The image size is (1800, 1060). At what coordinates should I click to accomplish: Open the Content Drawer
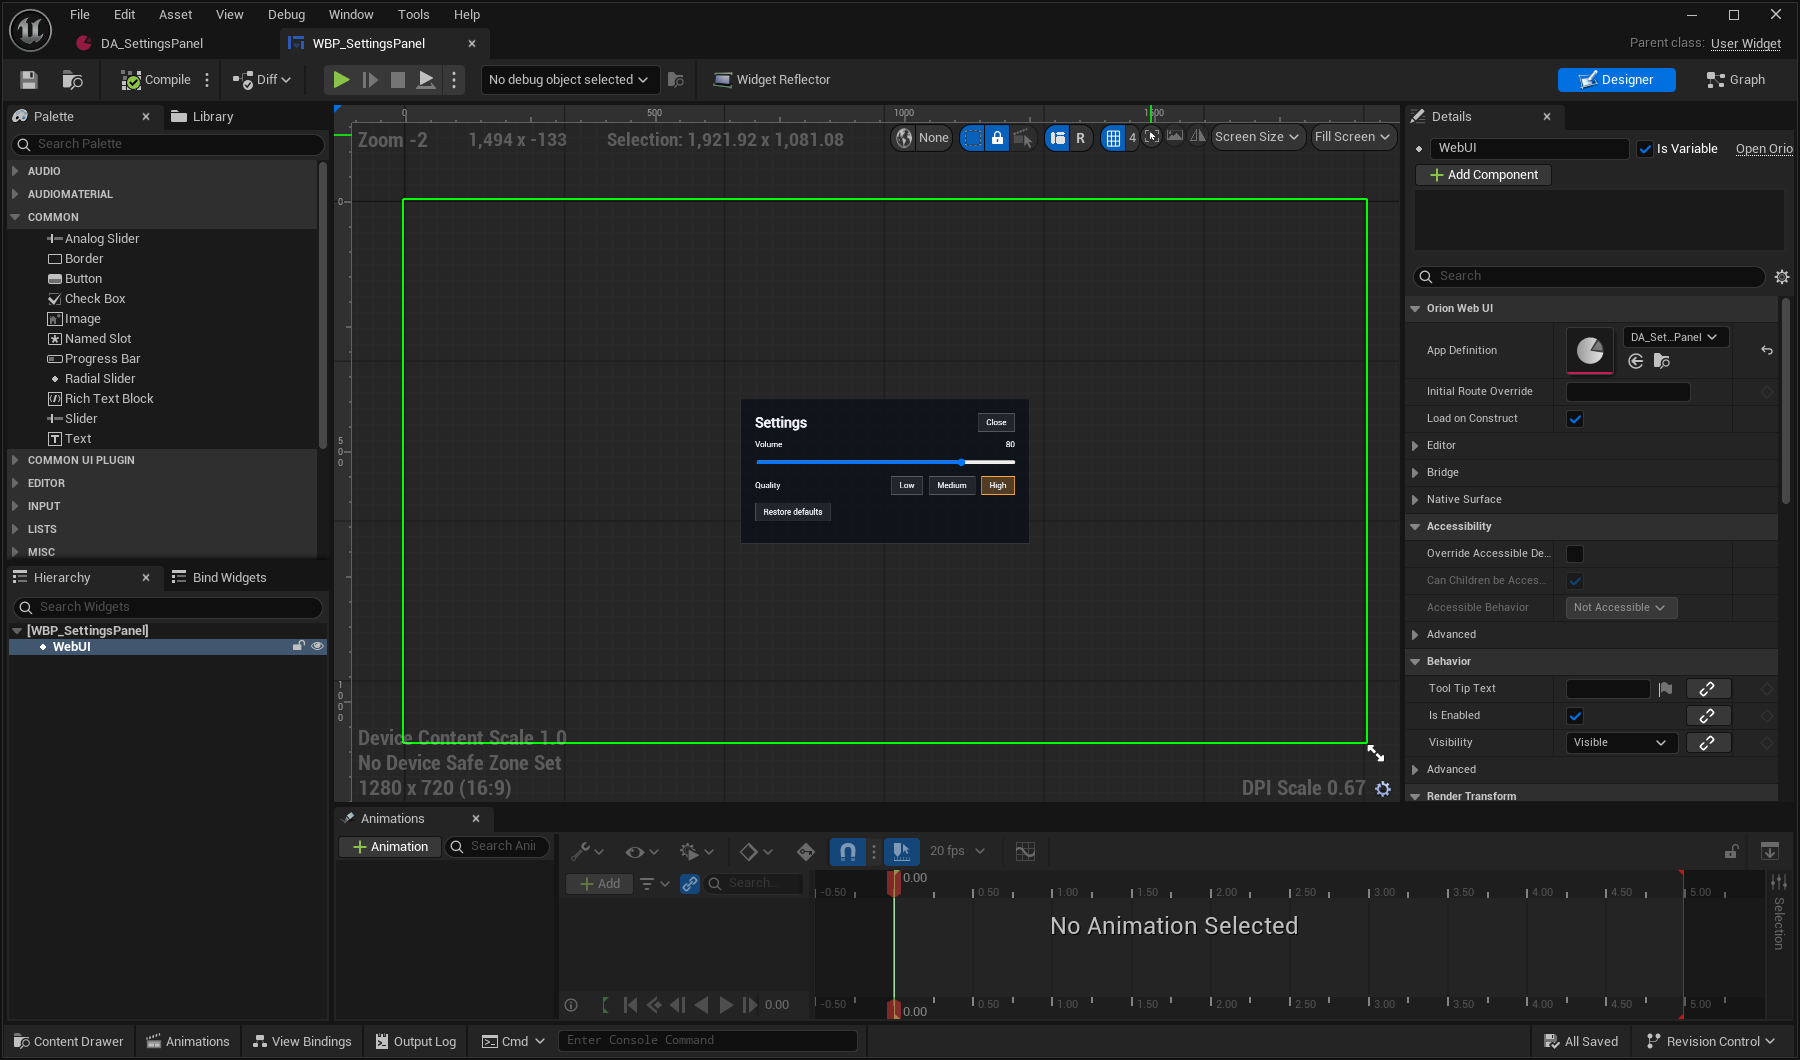point(69,1042)
